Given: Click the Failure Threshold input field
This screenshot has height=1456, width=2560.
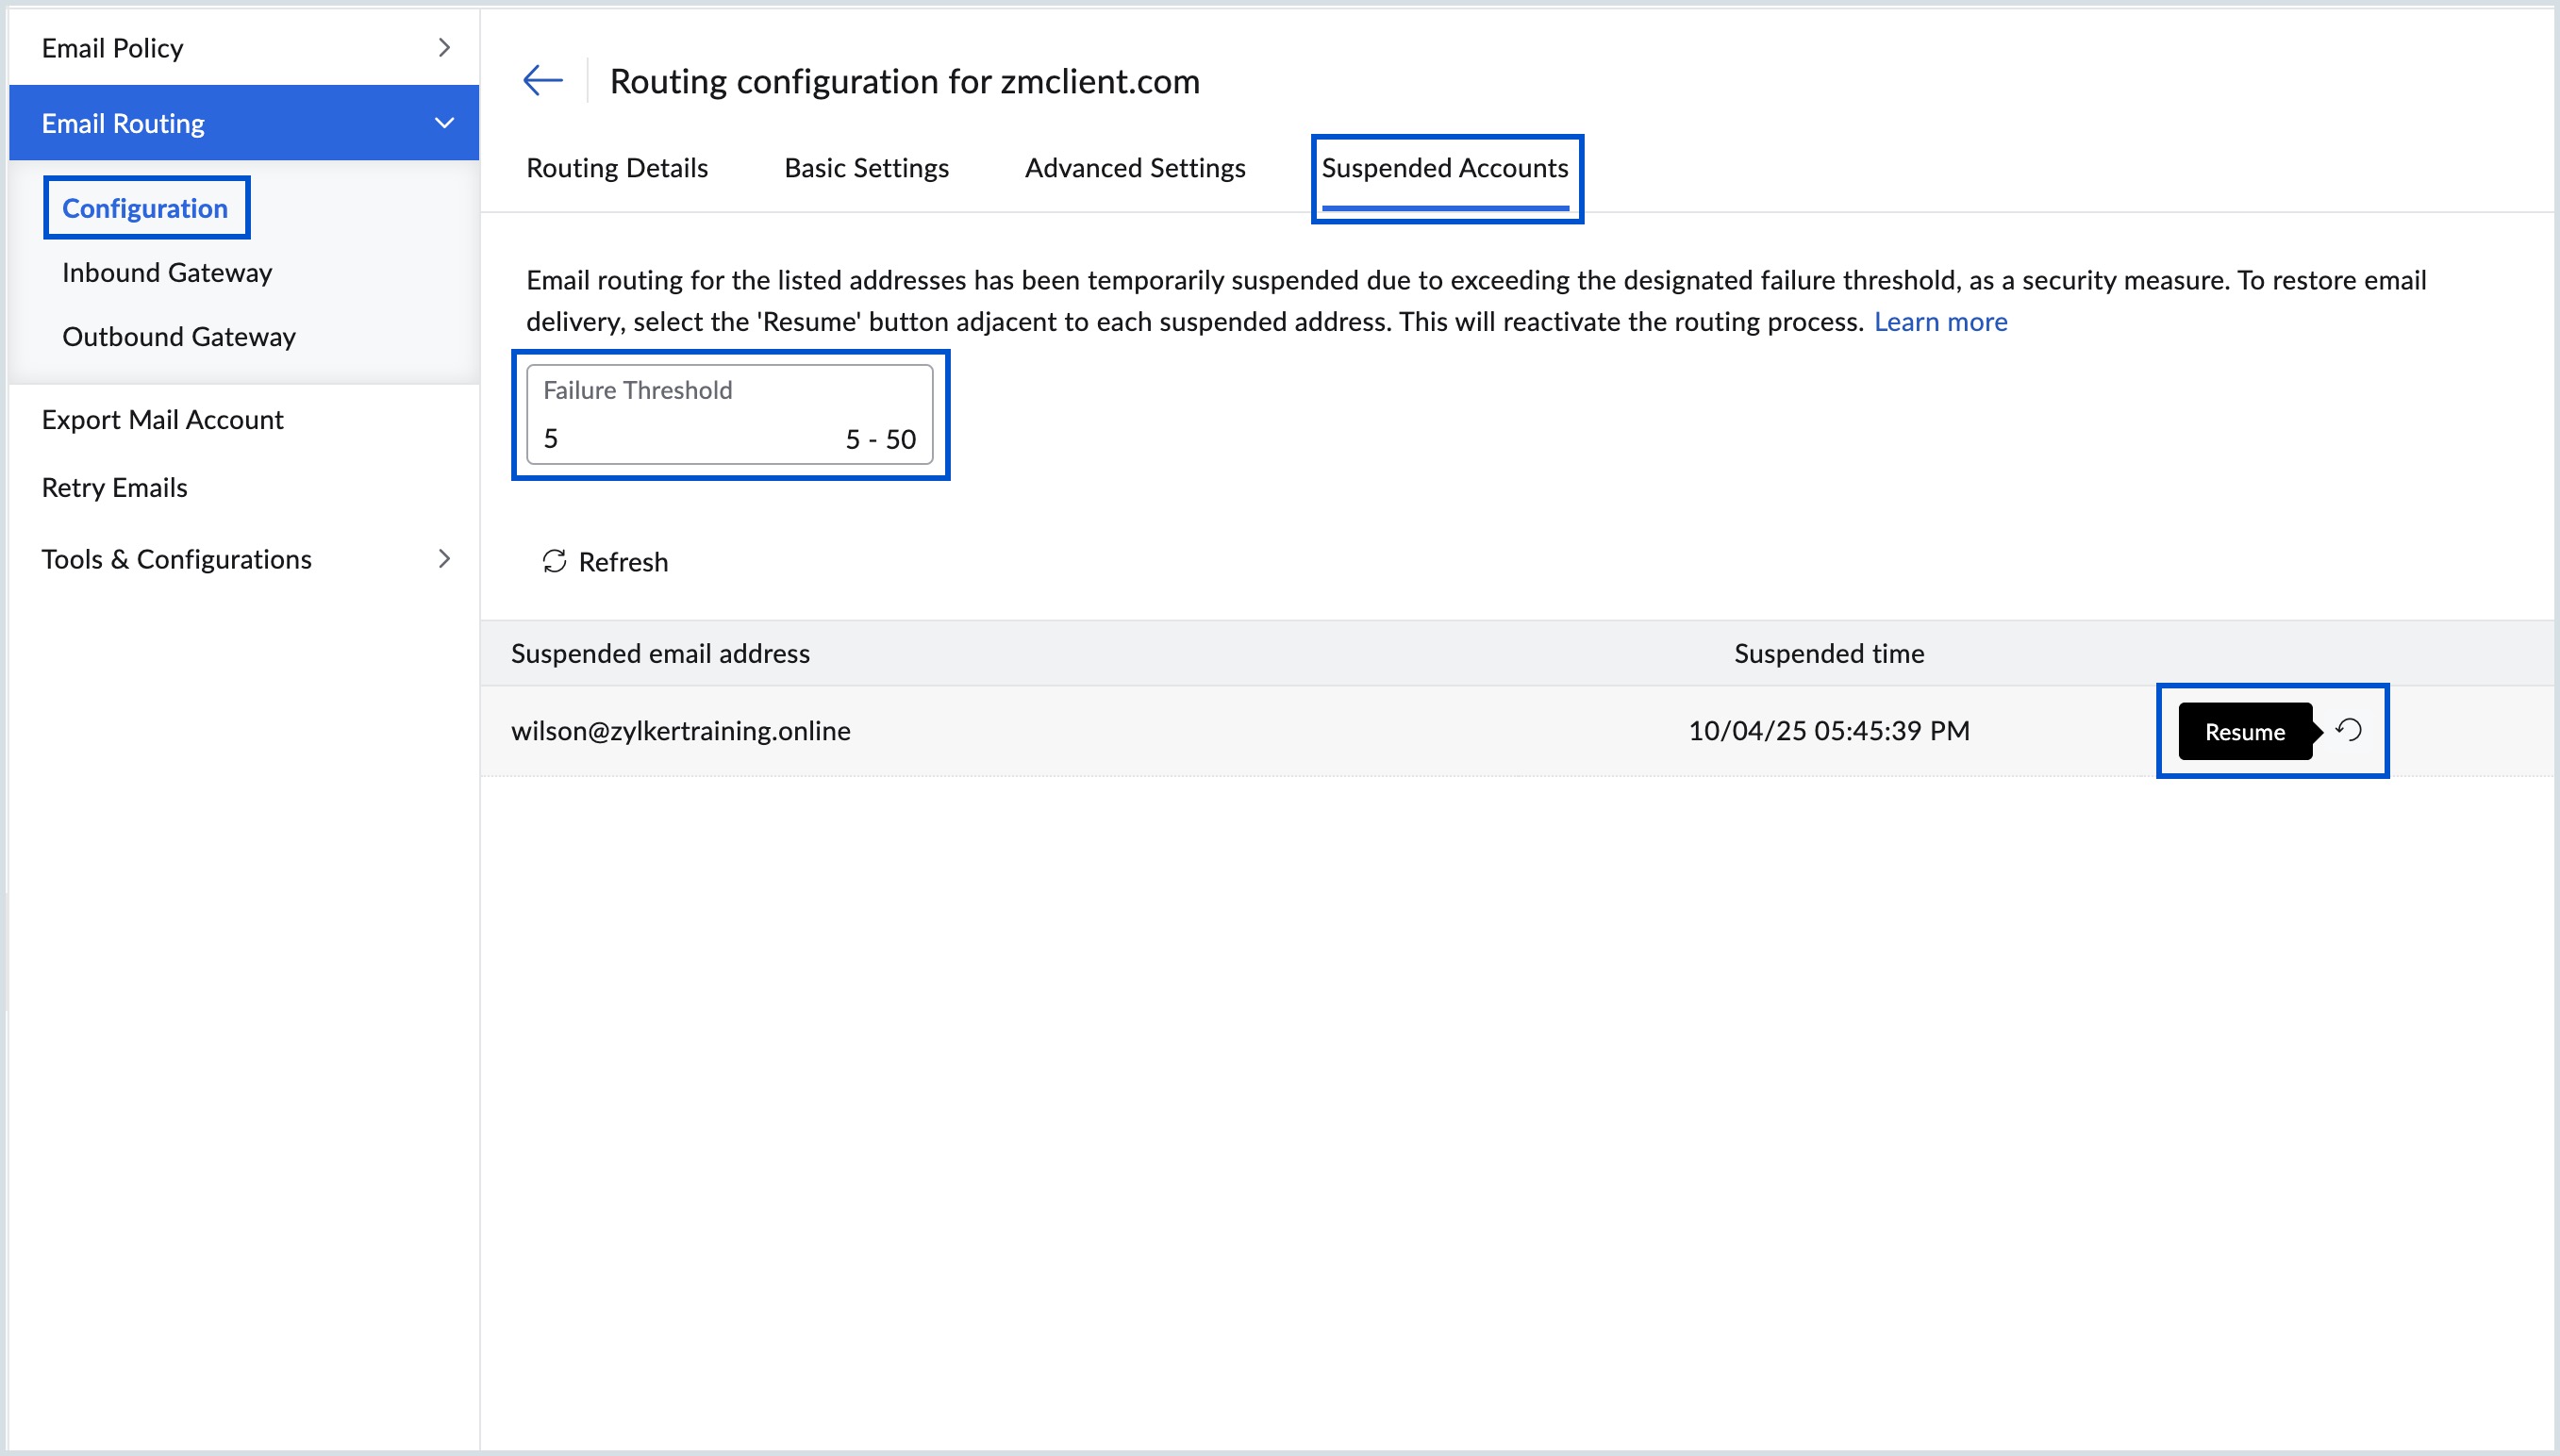Looking at the screenshot, I should 700,437.
